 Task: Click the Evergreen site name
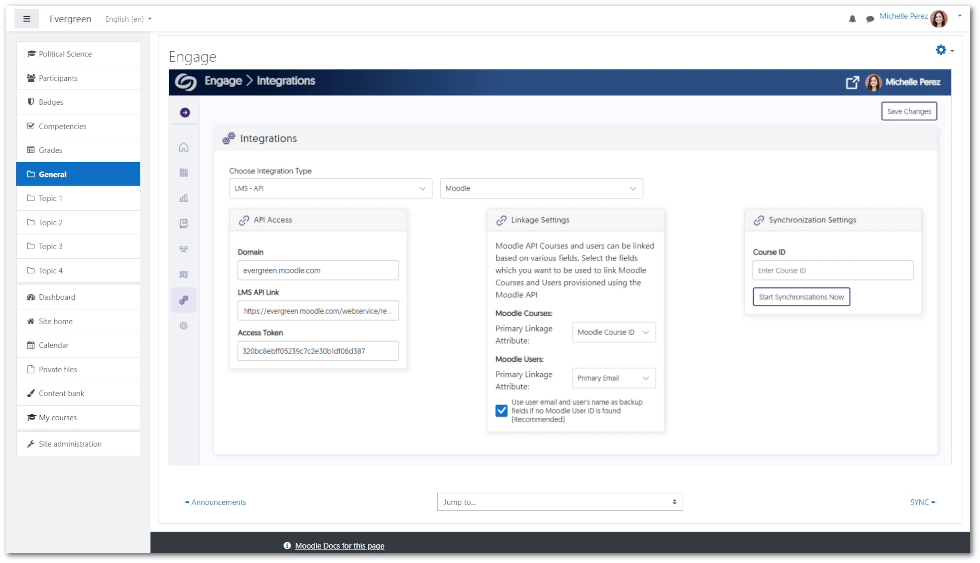[x=70, y=19]
